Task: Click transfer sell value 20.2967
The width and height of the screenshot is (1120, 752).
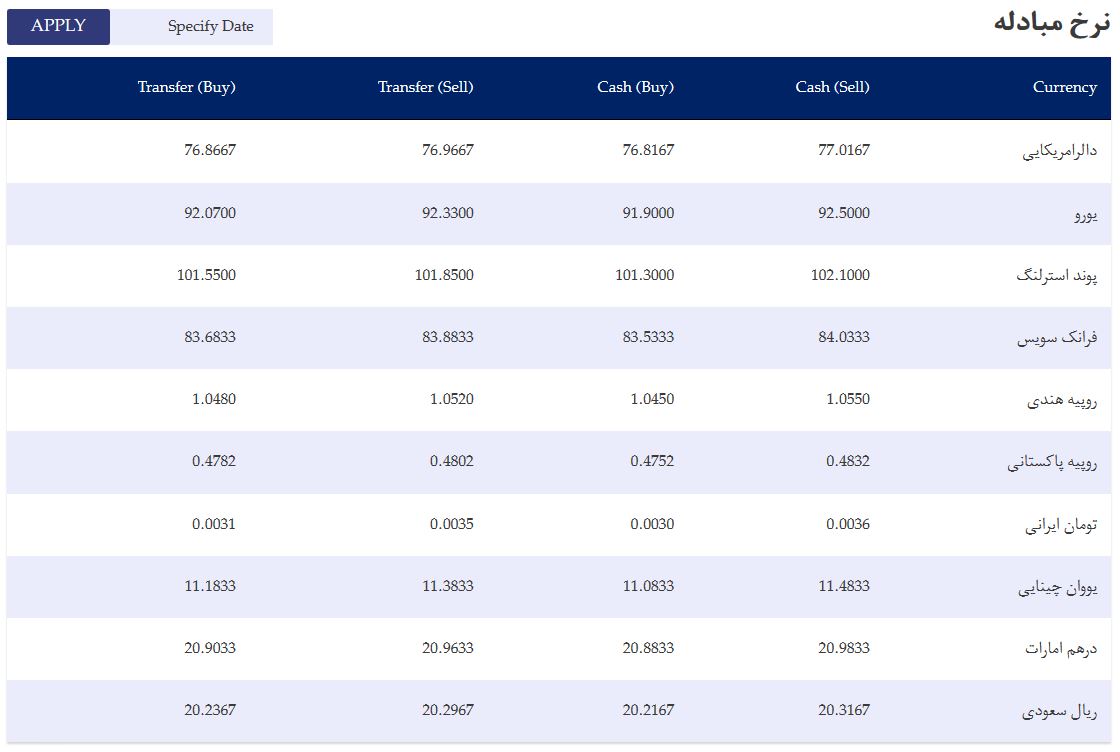Action: pyautogui.click(x=448, y=711)
